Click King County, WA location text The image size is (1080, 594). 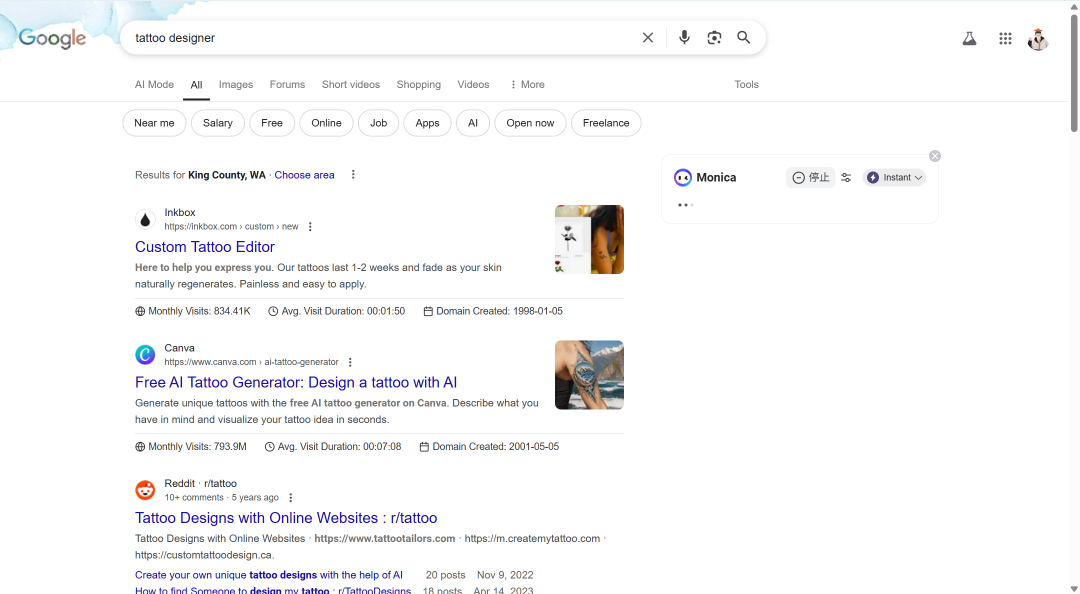click(x=227, y=175)
